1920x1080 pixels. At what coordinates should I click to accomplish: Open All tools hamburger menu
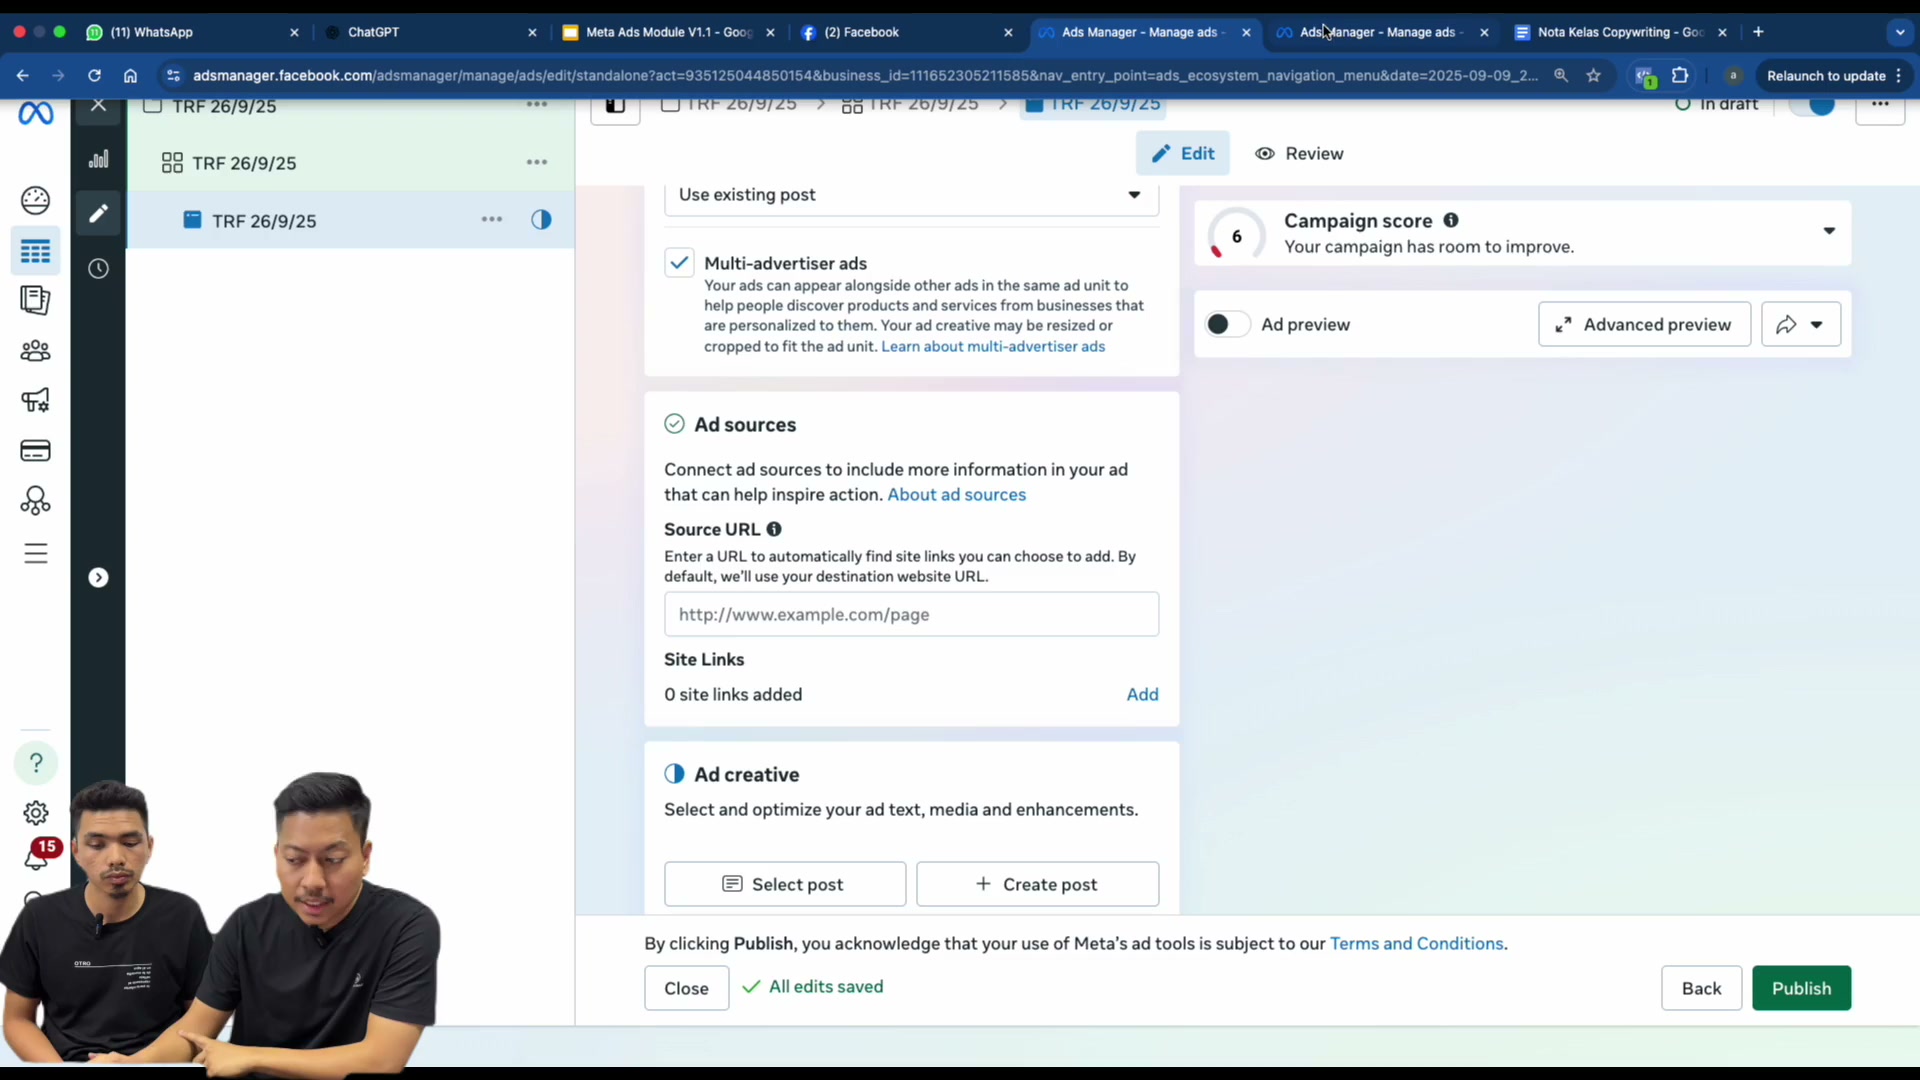36,553
